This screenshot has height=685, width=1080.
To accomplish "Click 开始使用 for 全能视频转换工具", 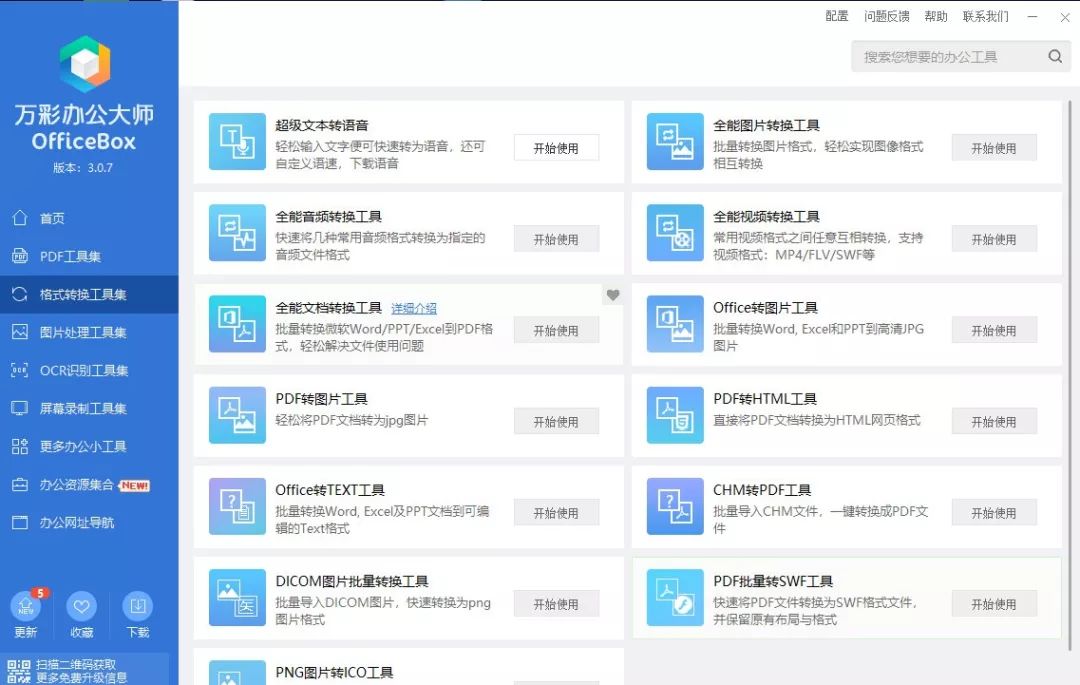I will (994, 240).
